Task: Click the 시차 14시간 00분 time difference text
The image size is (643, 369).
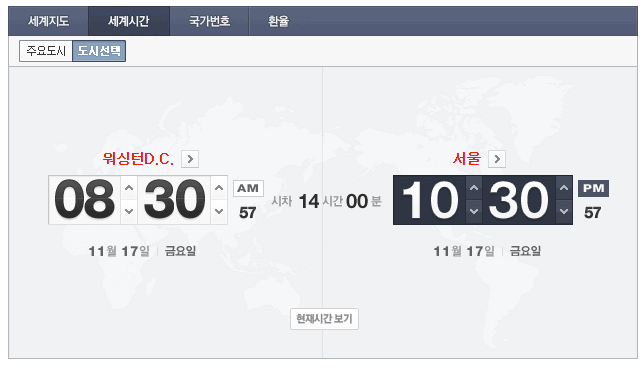Action: pos(326,201)
